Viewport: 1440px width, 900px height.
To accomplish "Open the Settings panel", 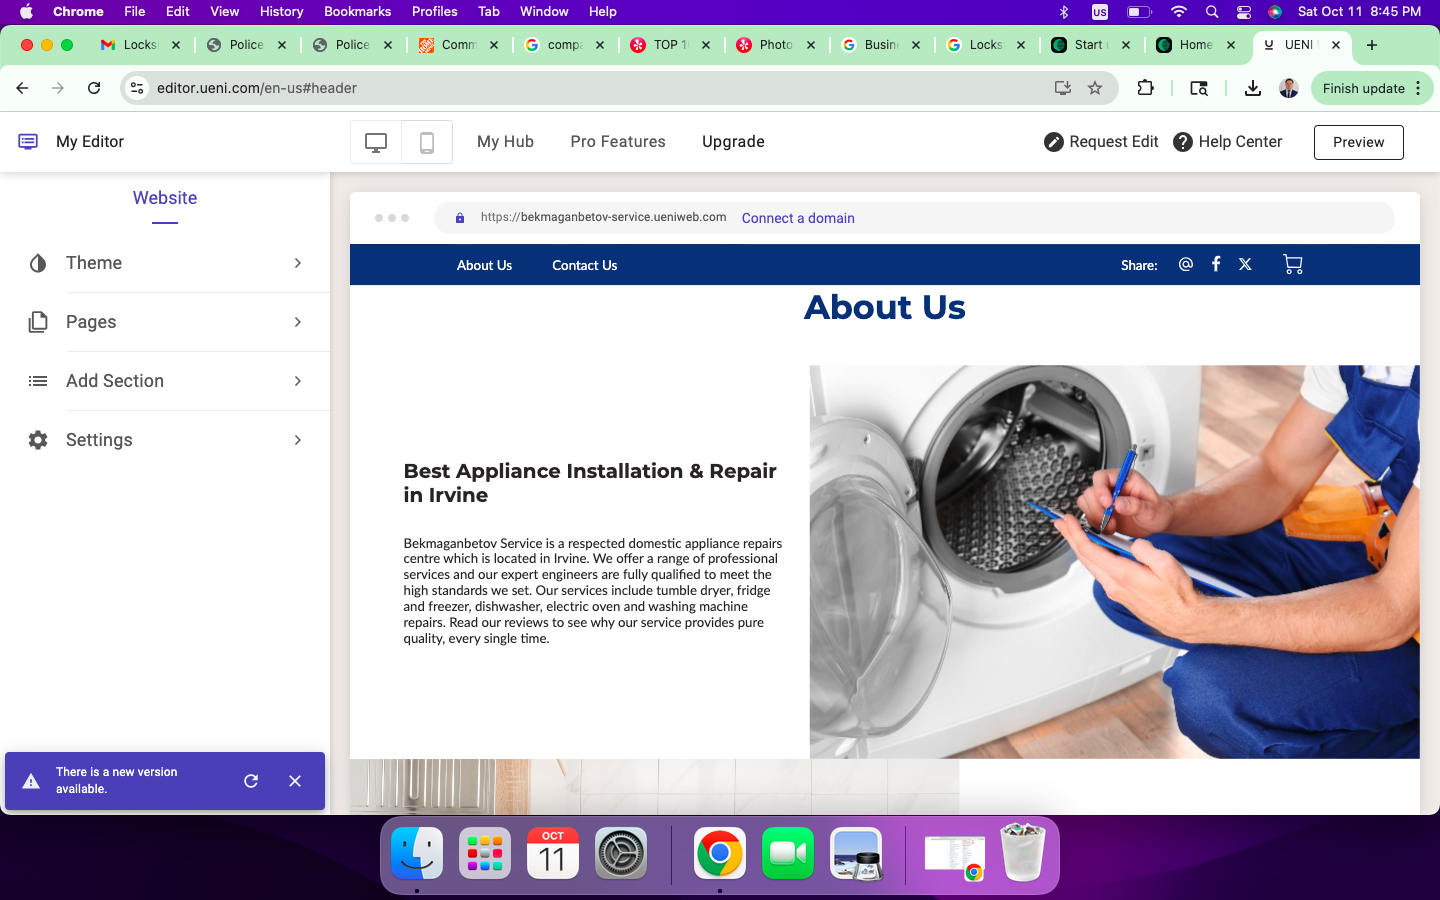I will [165, 440].
